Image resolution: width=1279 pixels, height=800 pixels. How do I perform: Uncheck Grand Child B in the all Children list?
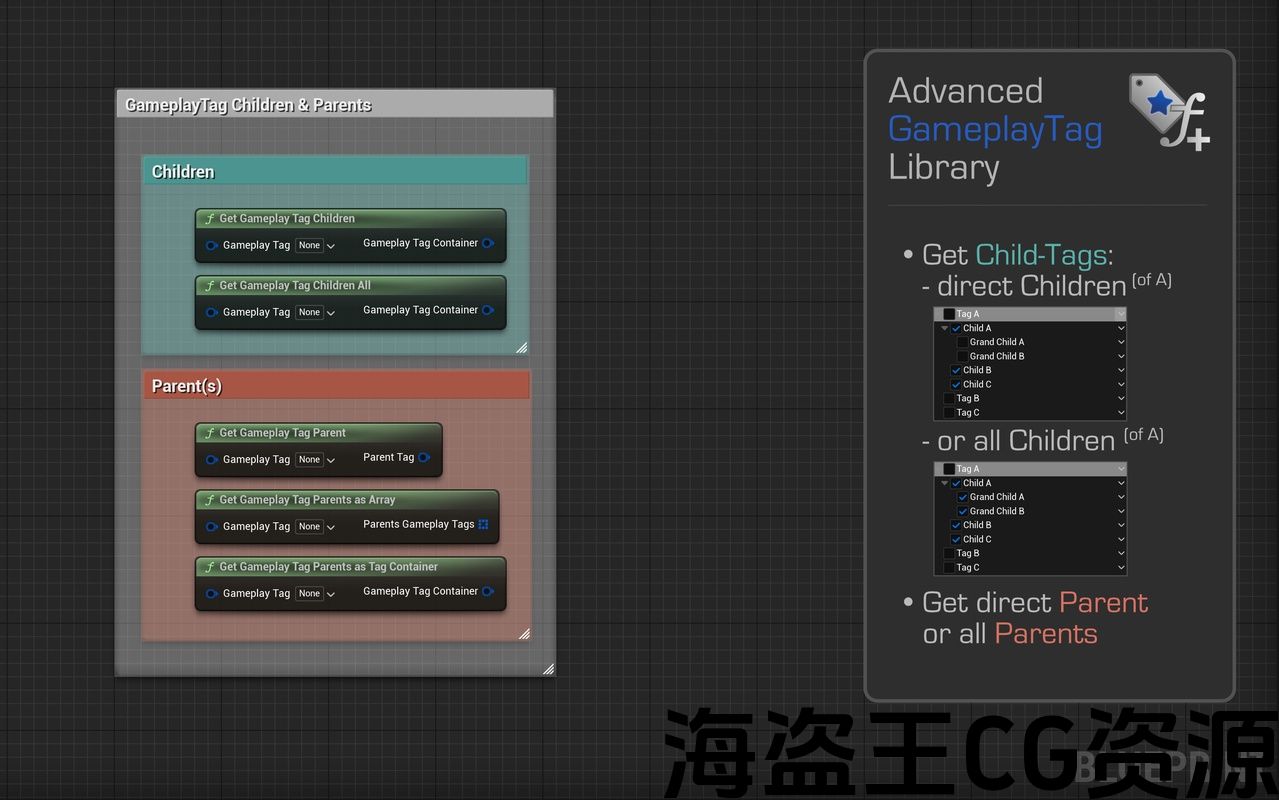(962, 511)
